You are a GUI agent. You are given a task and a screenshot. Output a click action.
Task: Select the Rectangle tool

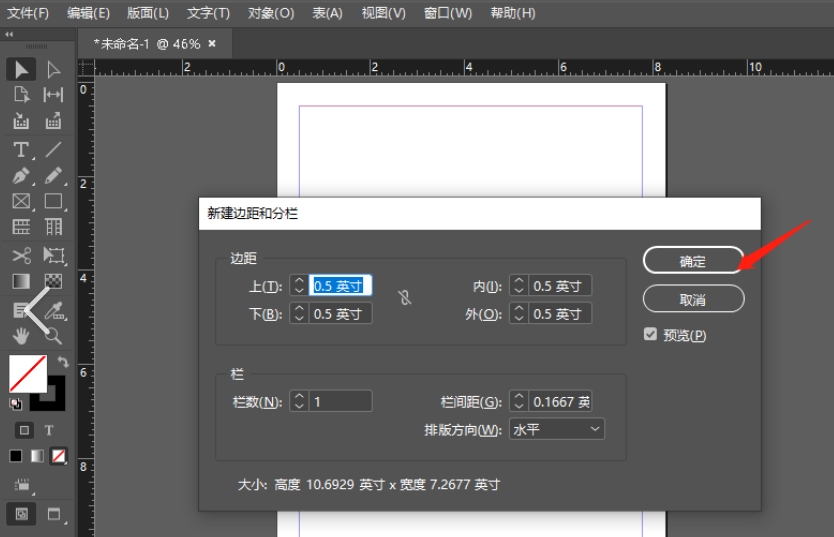point(53,202)
